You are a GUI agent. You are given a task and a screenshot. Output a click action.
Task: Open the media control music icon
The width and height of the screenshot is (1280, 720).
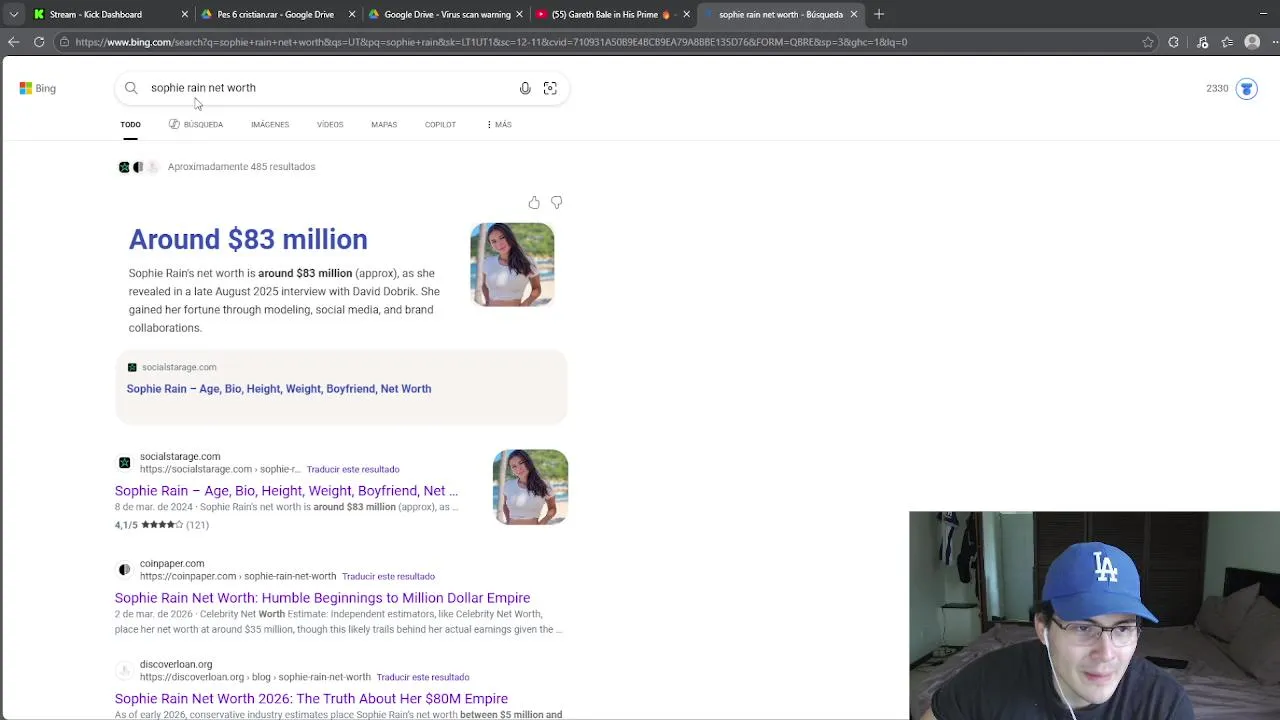[x=1202, y=42]
